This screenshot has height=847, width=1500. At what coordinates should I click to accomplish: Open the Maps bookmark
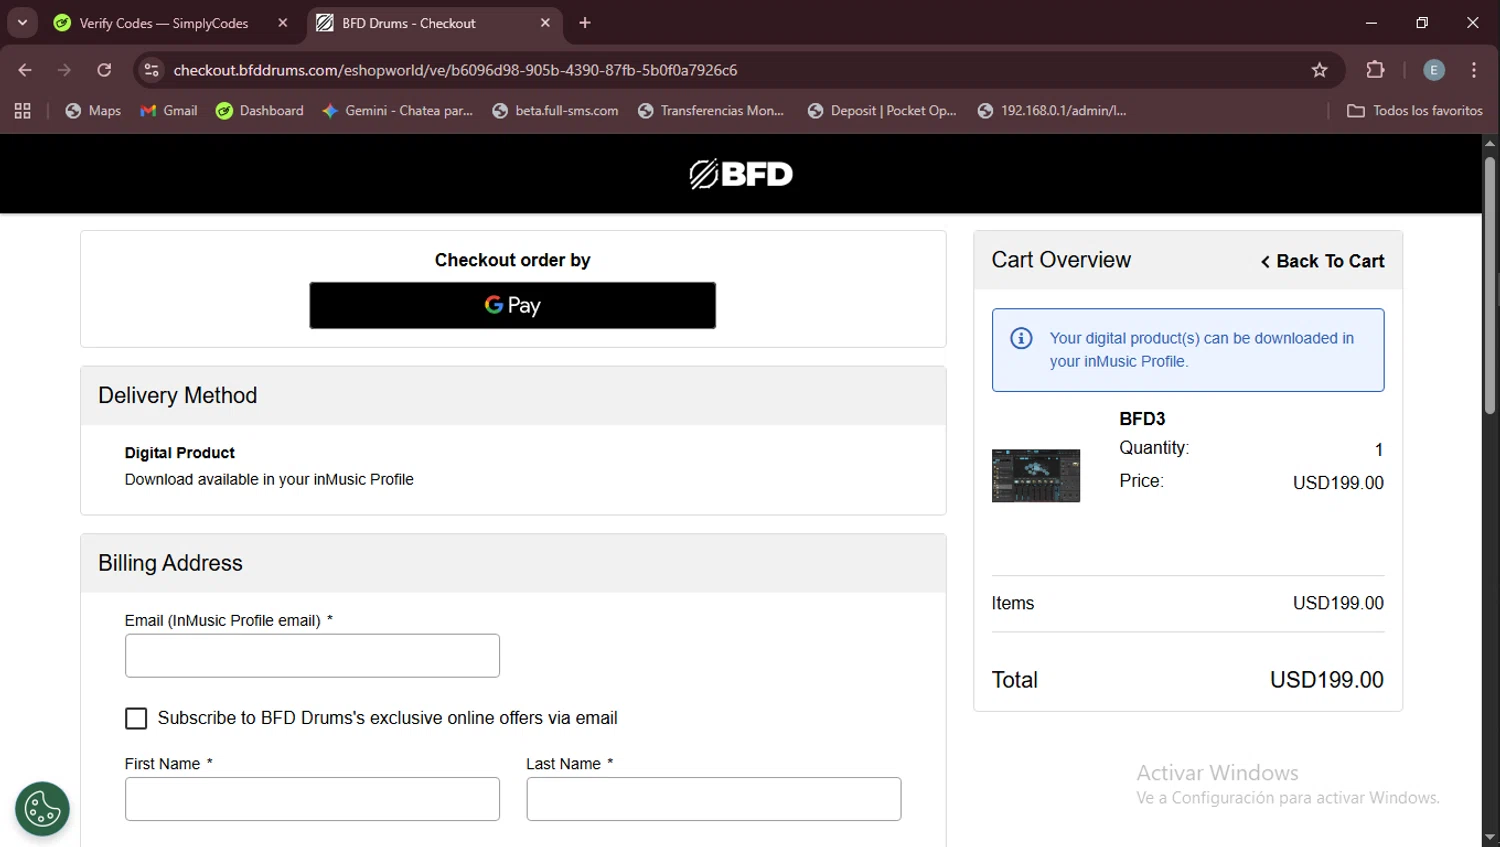[x=93, y=111]
